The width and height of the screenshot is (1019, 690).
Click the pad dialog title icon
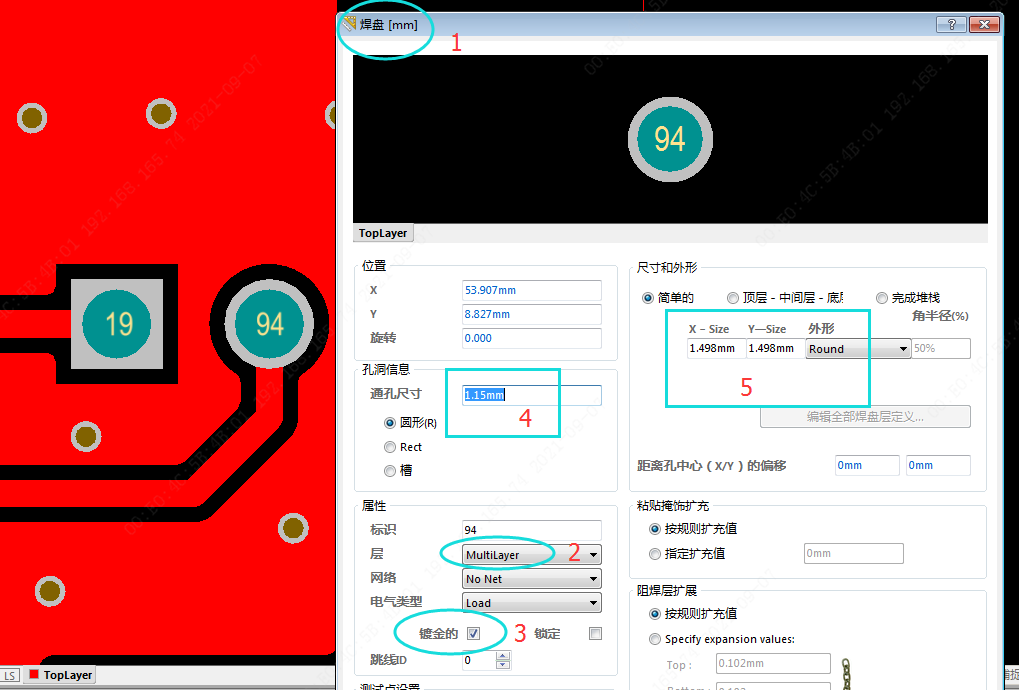(349, 24)
